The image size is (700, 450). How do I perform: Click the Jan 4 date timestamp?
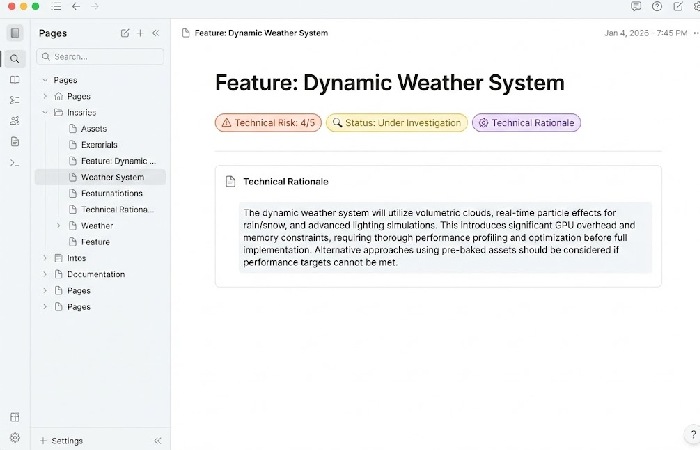[646, 33]
